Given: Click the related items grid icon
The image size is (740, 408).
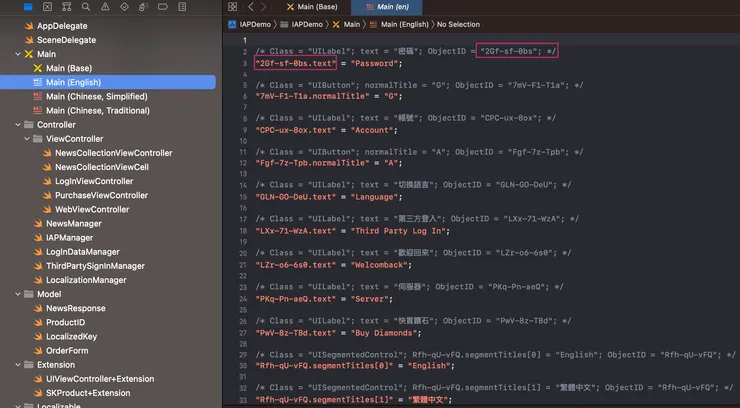Looking at the screenshot, I should coord(232,6).
